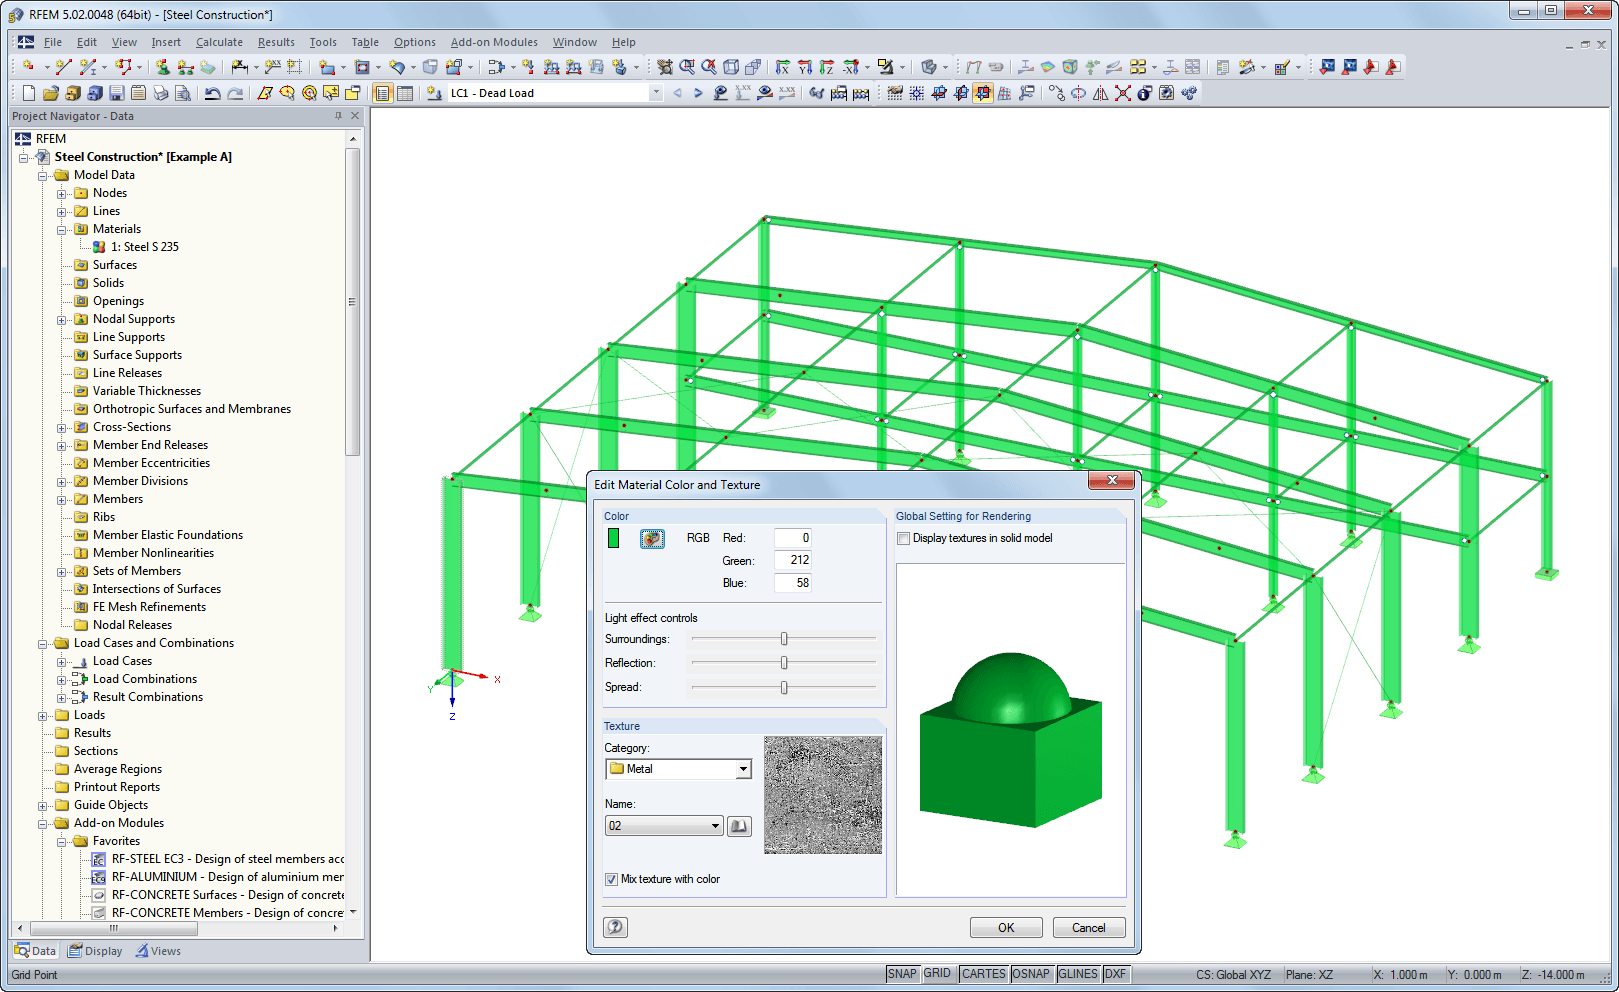Click the Spread slider handle

point(784,687)
